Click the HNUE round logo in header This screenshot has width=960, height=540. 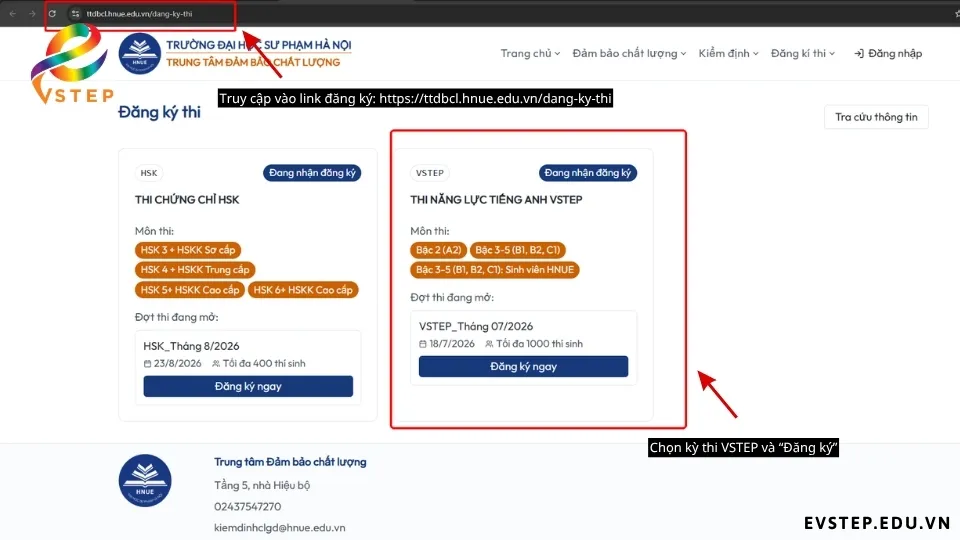(140, 54)
